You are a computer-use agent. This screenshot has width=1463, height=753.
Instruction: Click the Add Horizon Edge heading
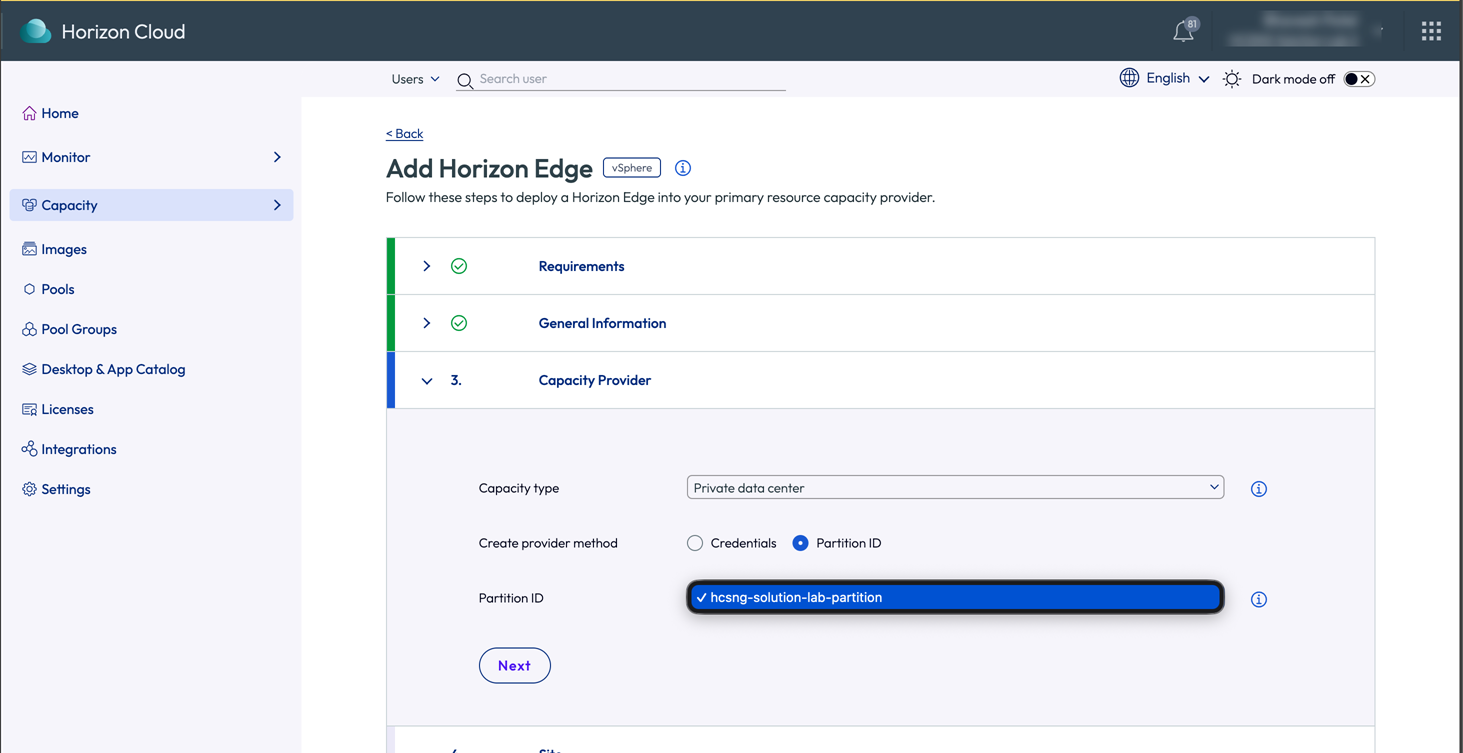click(489, 169)
